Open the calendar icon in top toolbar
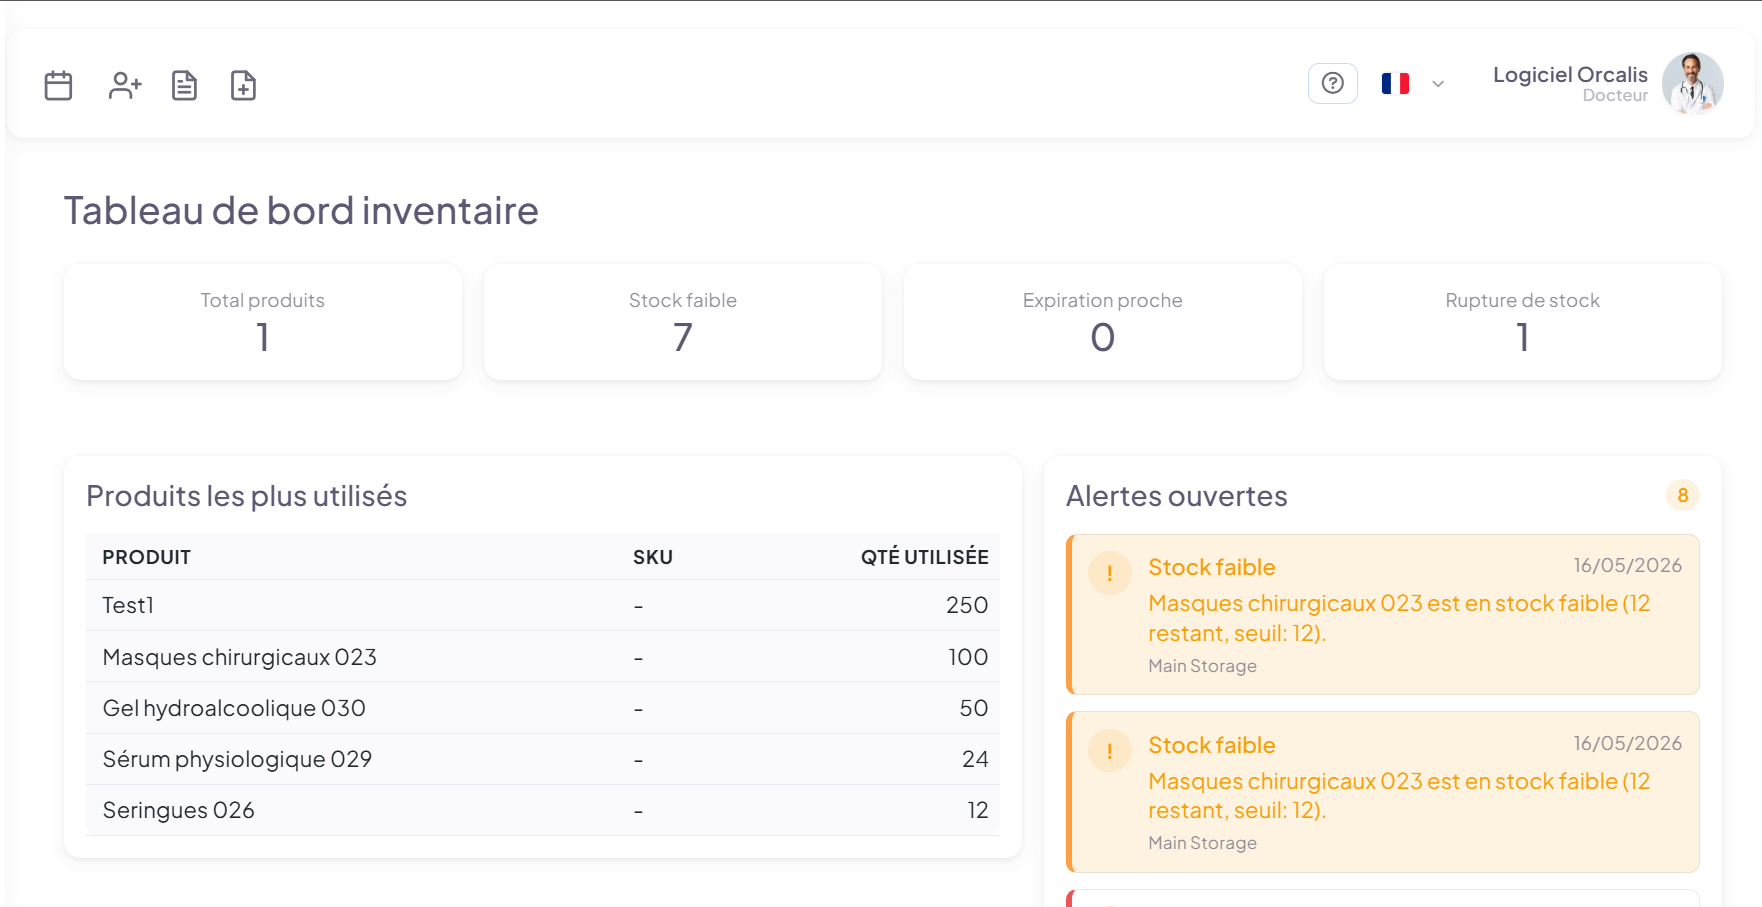 coord(59,86)
